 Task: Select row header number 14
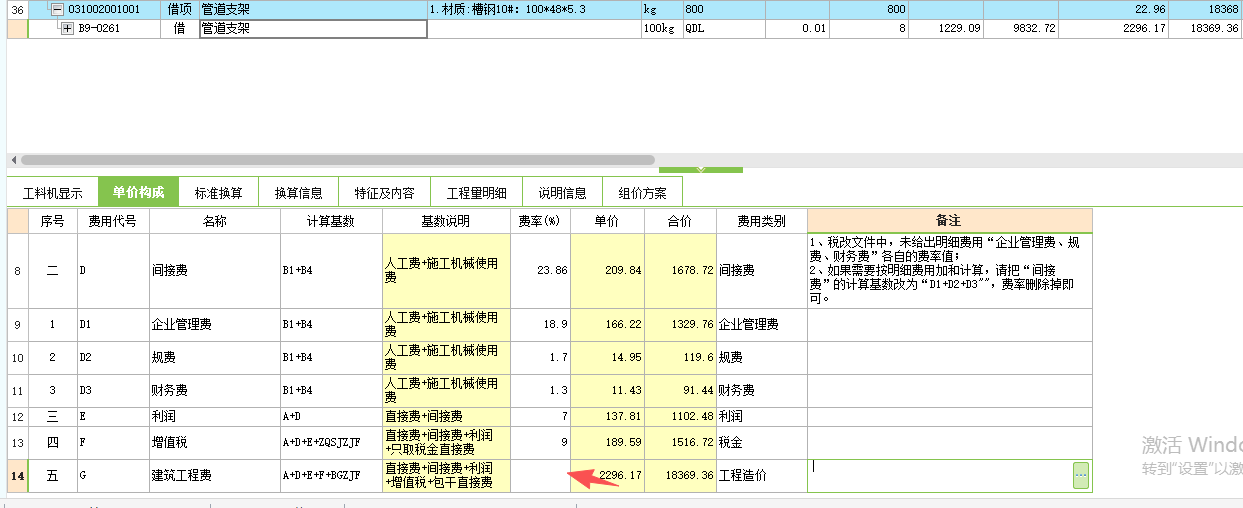click(x=18, y=476)
